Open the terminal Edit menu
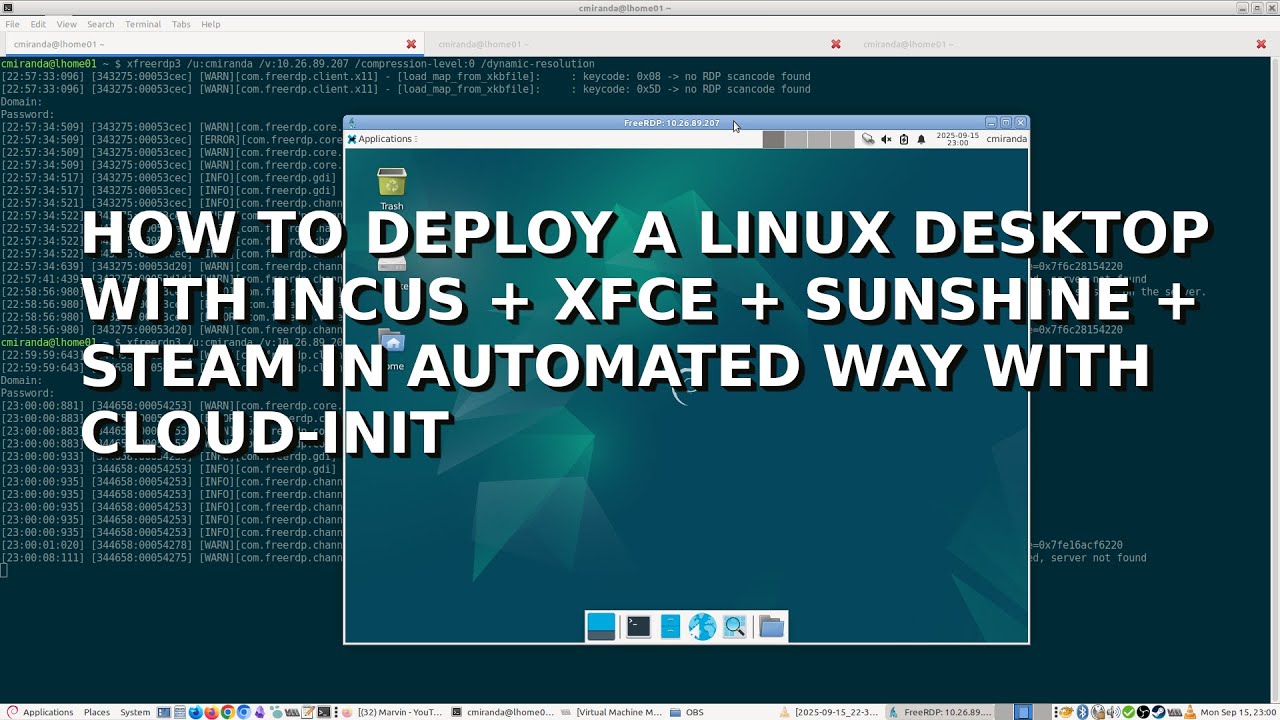The width and height of the screenshot is (1280, 720). 38,24
